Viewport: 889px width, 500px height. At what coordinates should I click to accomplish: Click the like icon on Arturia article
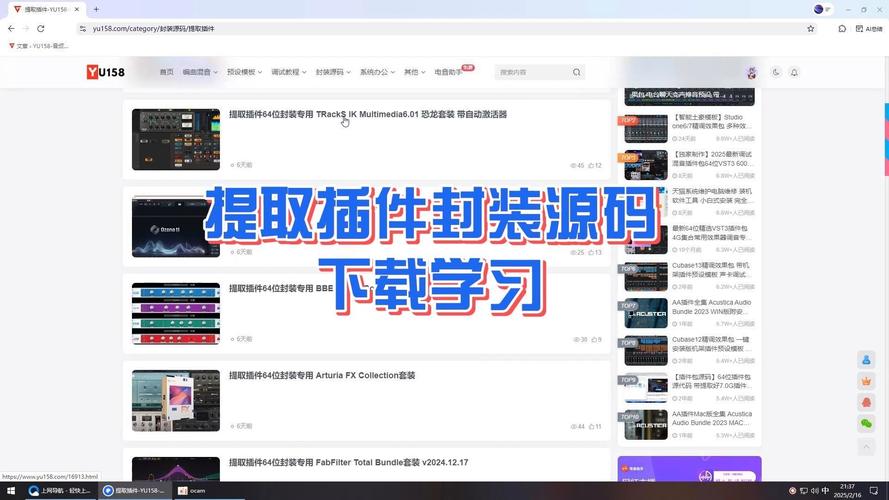tap(591, 426)
